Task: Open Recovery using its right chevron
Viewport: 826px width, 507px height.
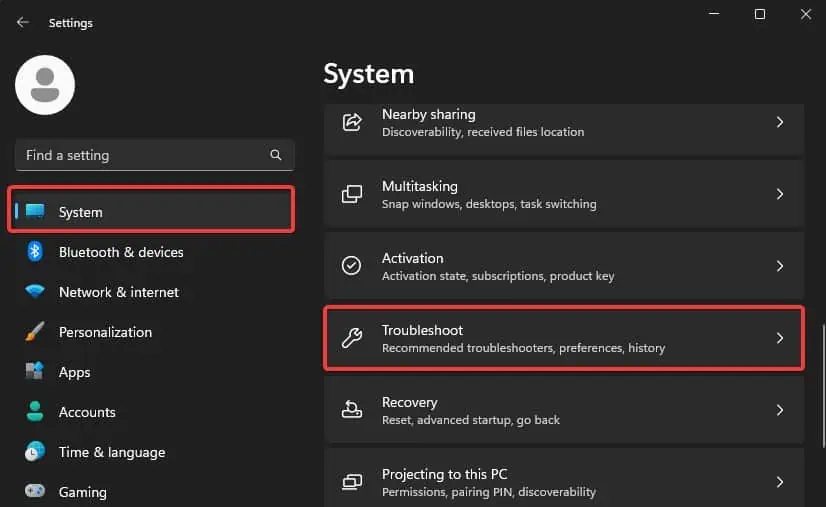Action: click(x=780, y=410)
